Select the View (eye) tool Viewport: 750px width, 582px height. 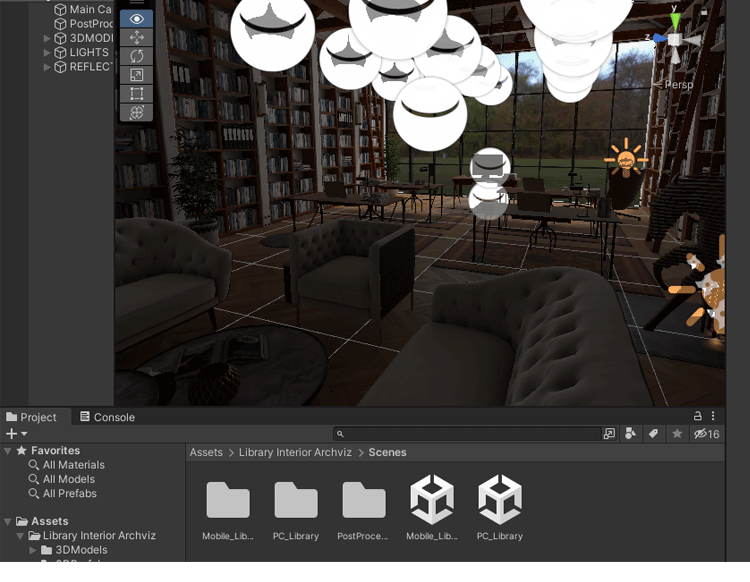pos(137,18)
